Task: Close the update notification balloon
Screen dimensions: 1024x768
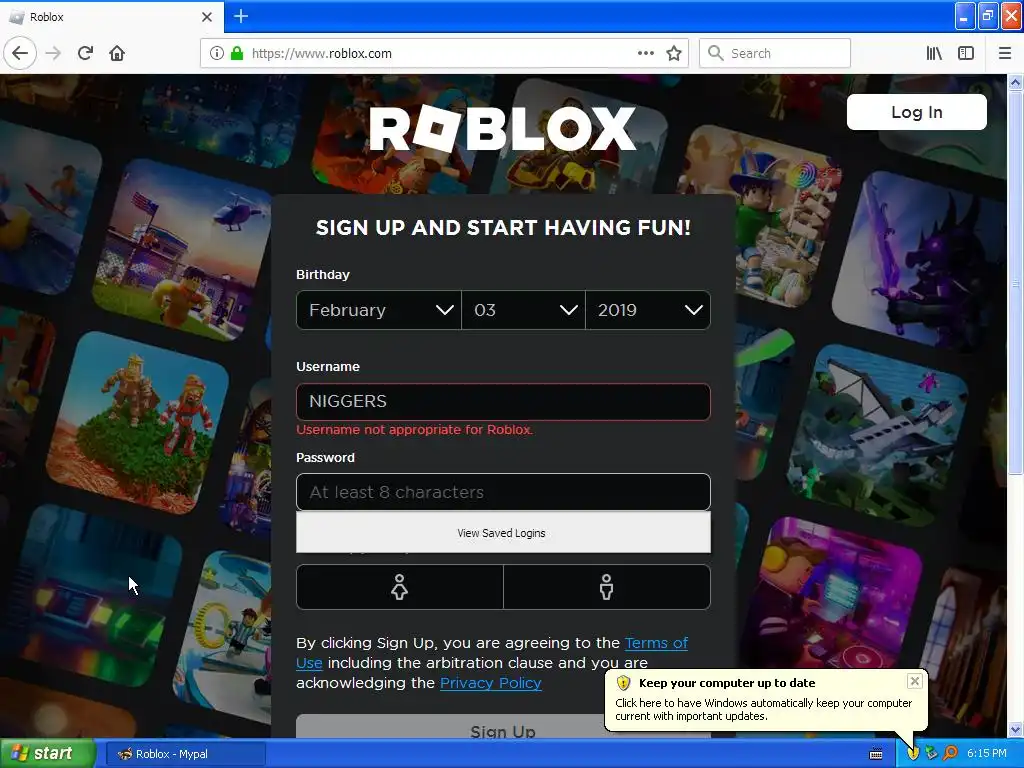Action: pyautogui.click(x=914, y=681)
